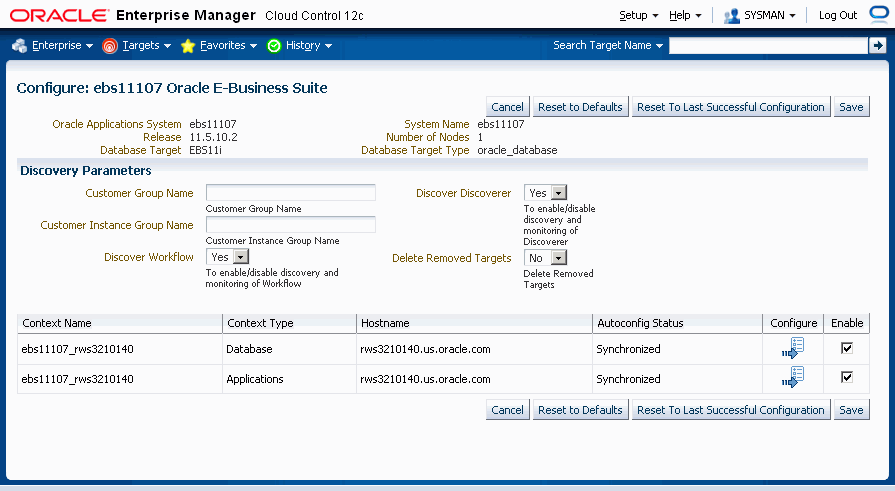Click the top Reset To Last Successful Configuration button
Image resolution: width=895 pixels, height=491 pixels.
coord(731,107)
